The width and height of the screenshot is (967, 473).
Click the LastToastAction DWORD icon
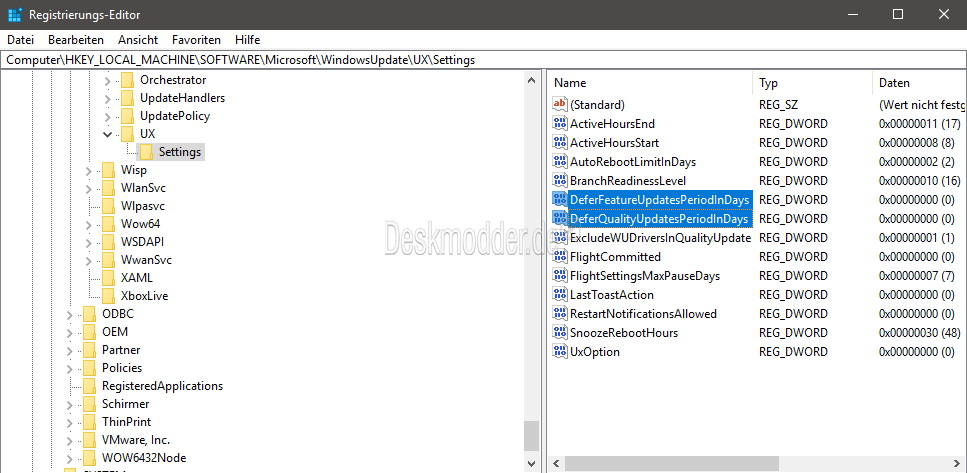point(560,295)
